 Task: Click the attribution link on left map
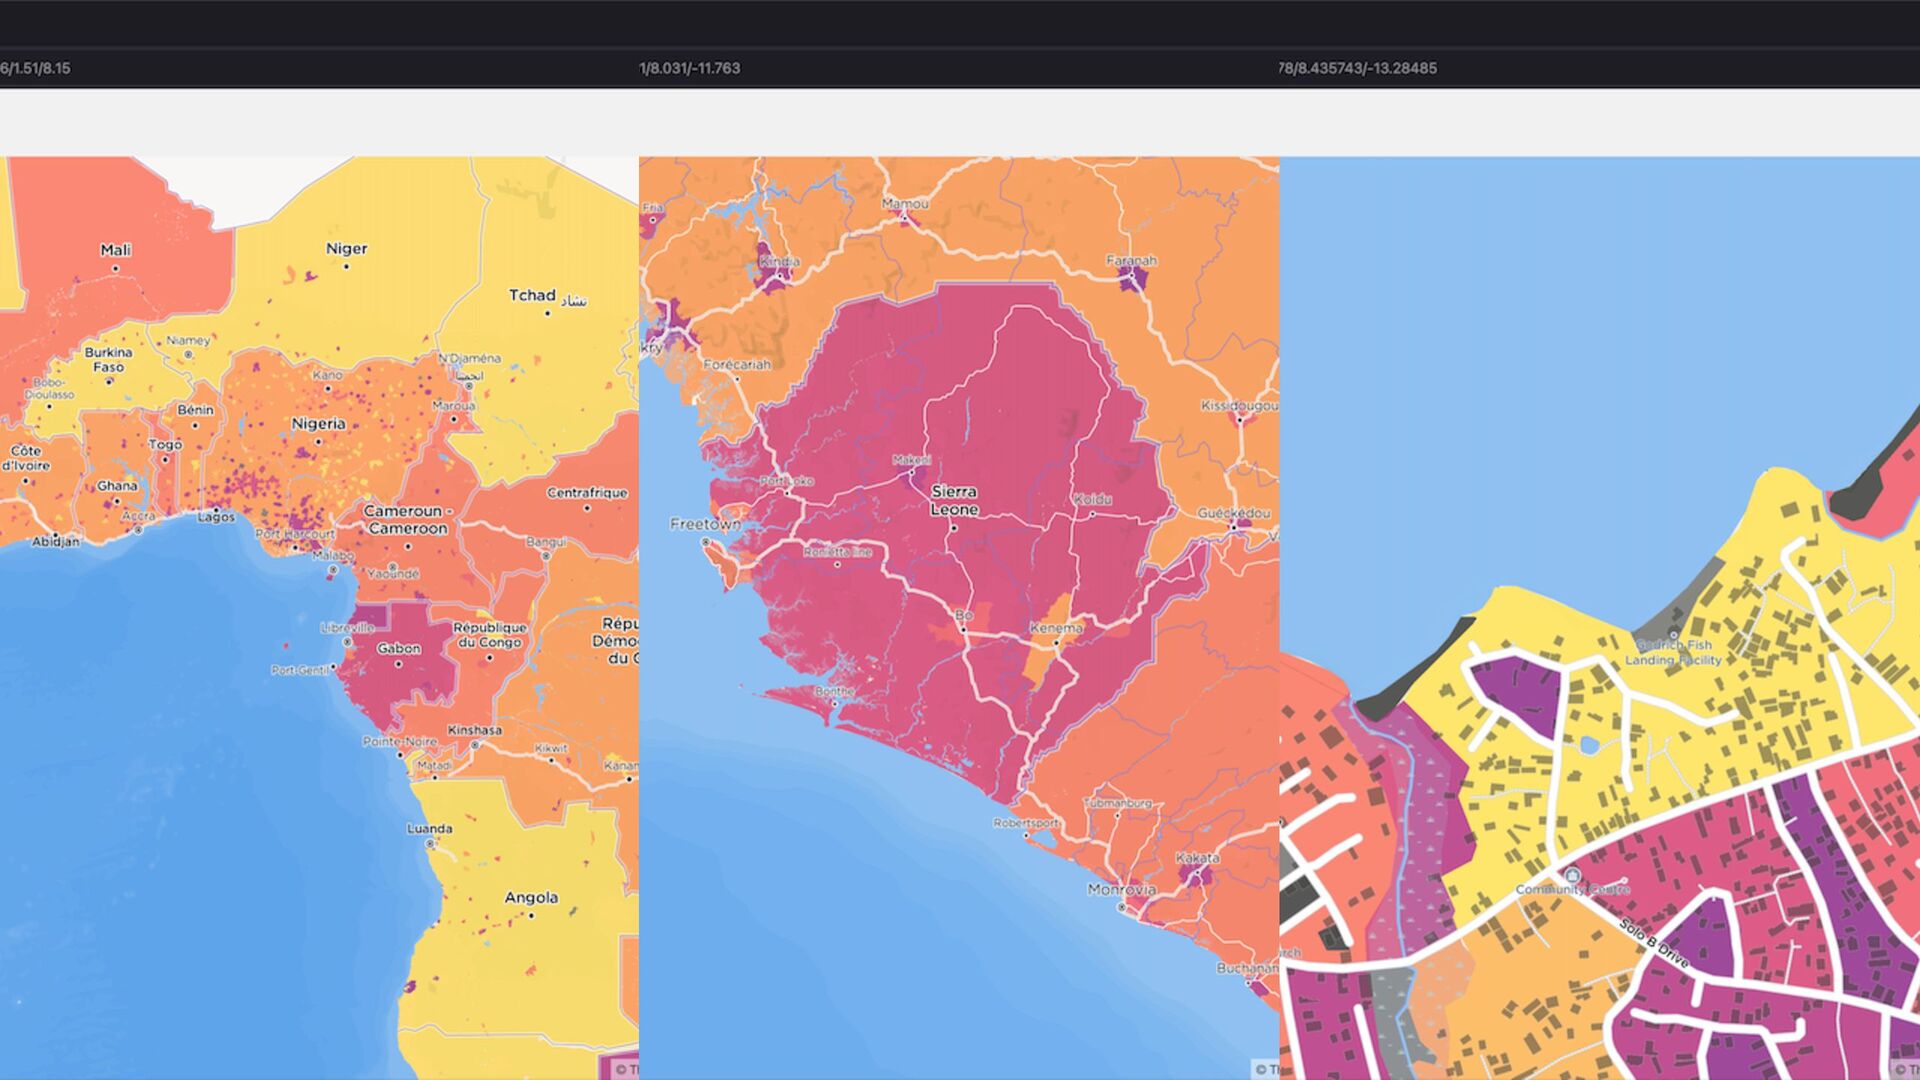(x=626, y=1069)
